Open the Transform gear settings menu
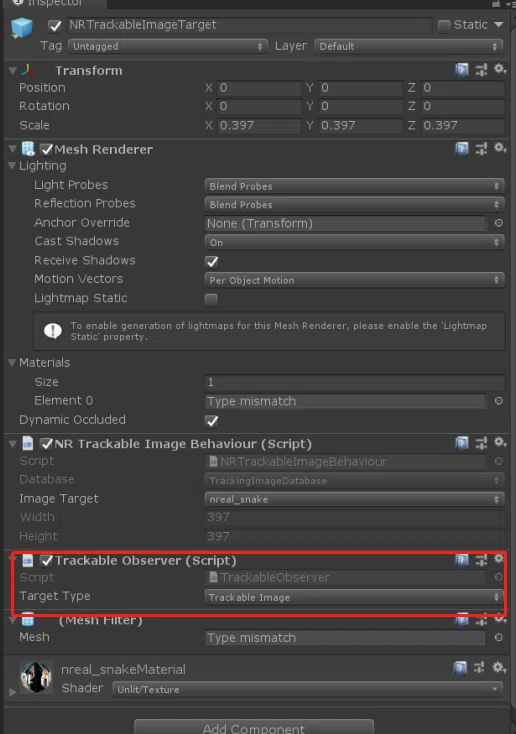This screenshot has height=734, width=516. tap(500, 69)
